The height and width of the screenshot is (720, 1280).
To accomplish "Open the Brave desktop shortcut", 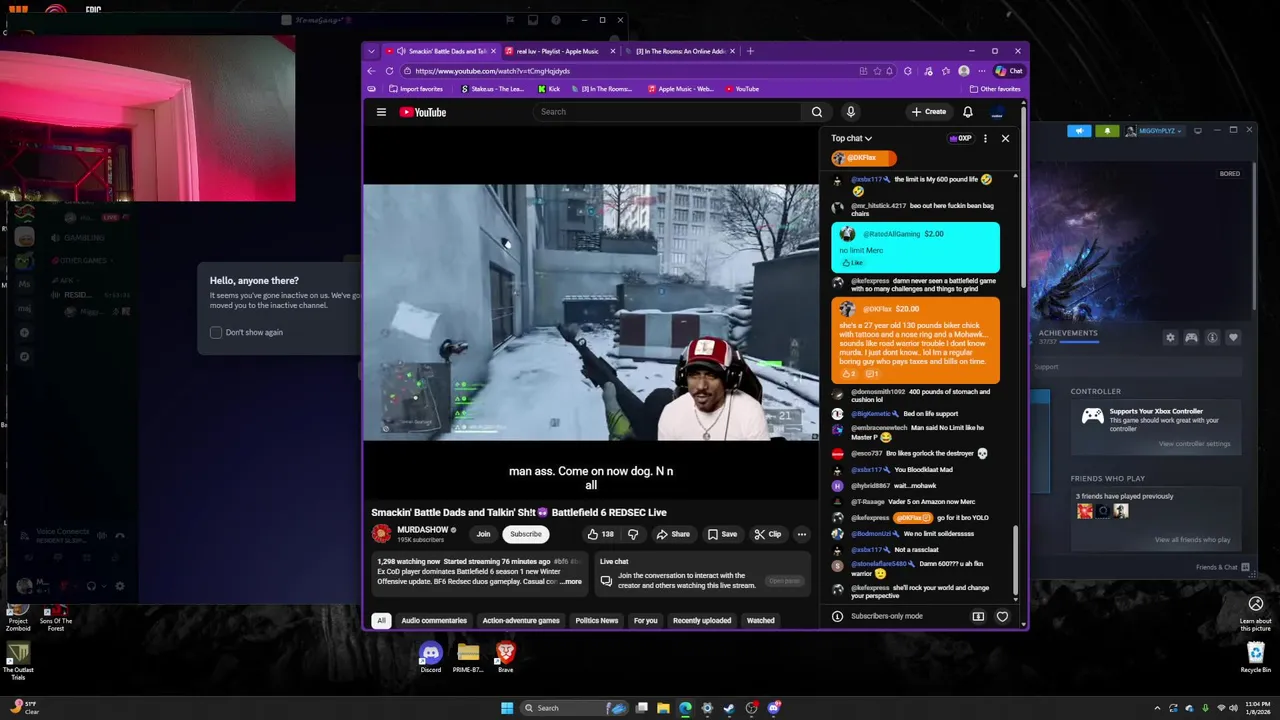I will 505,657.
